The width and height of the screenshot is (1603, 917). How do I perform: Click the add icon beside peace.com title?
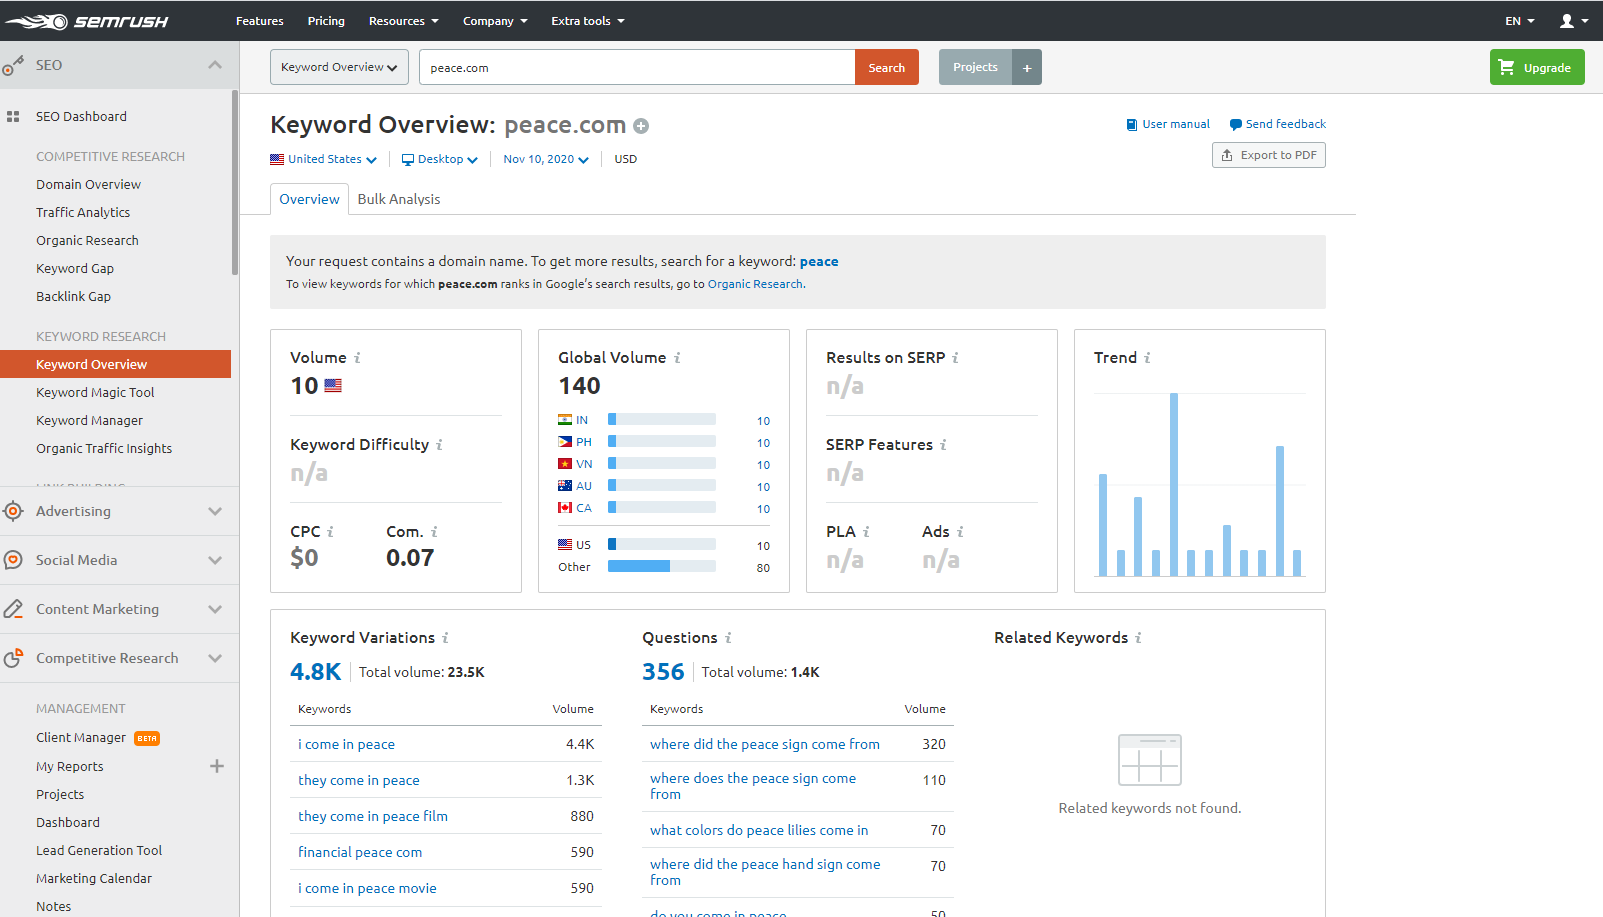coord(641,126)
